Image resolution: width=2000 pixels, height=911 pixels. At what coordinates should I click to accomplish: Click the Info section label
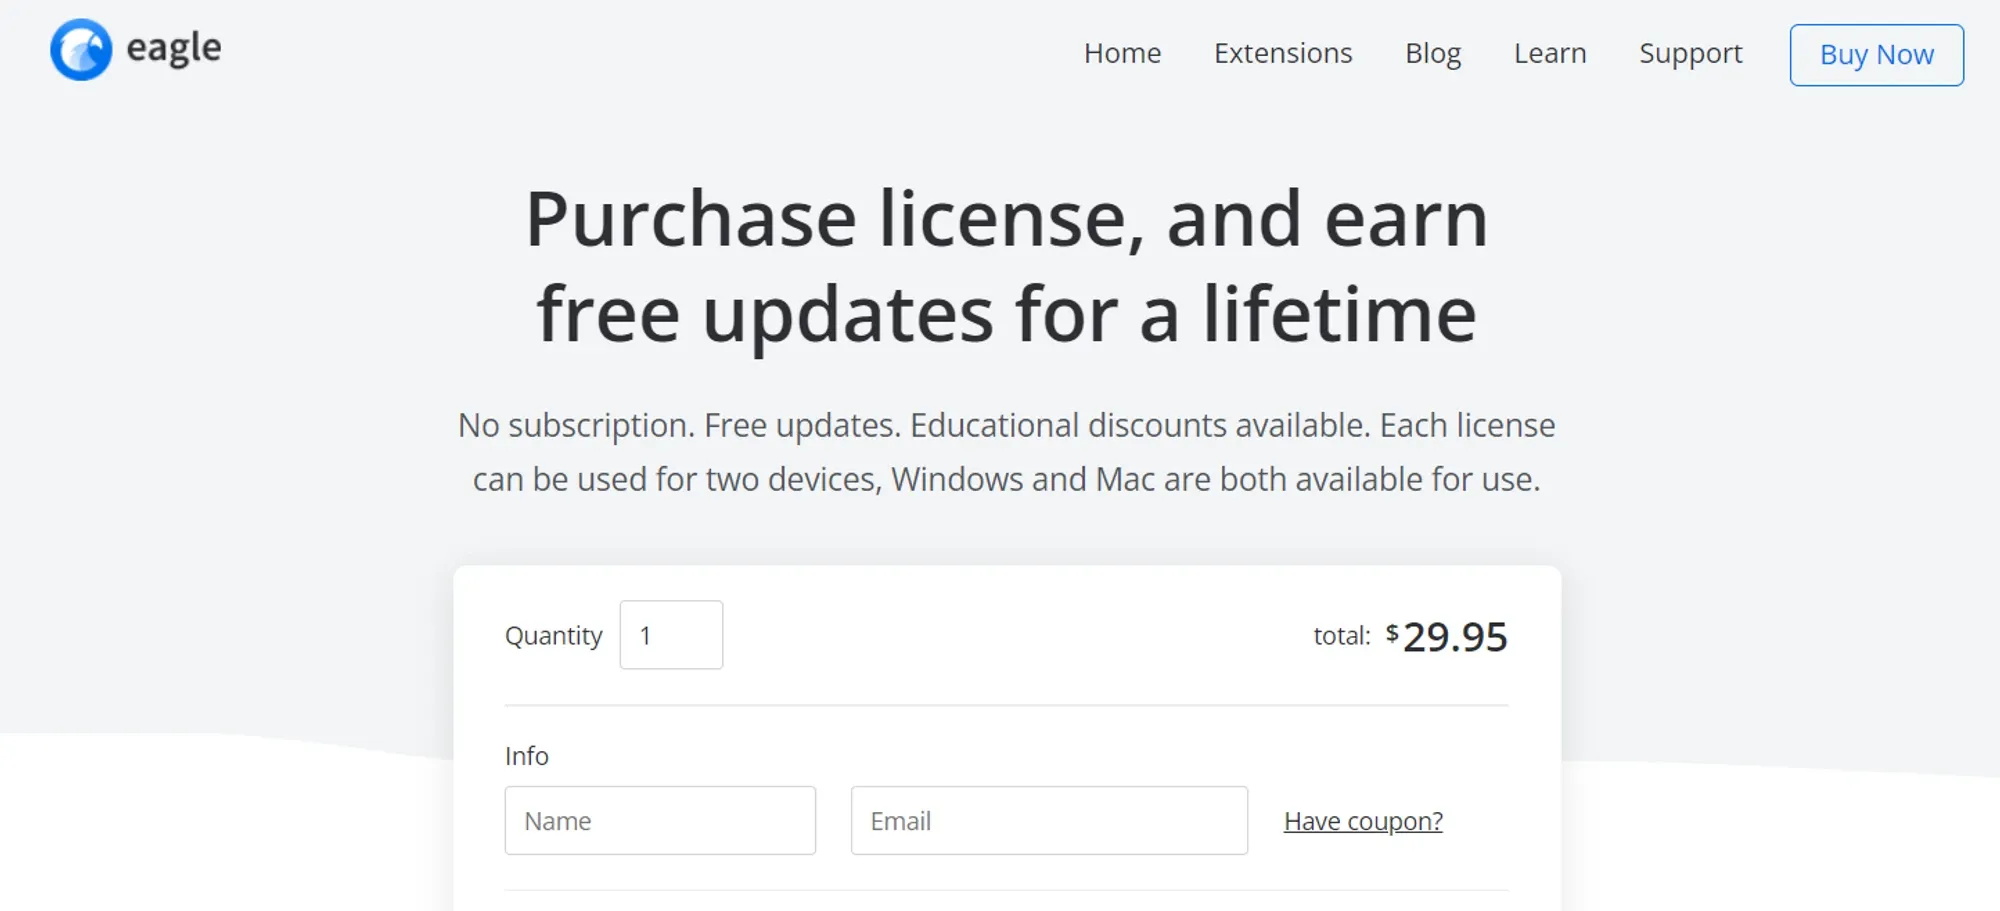(526, 756)
